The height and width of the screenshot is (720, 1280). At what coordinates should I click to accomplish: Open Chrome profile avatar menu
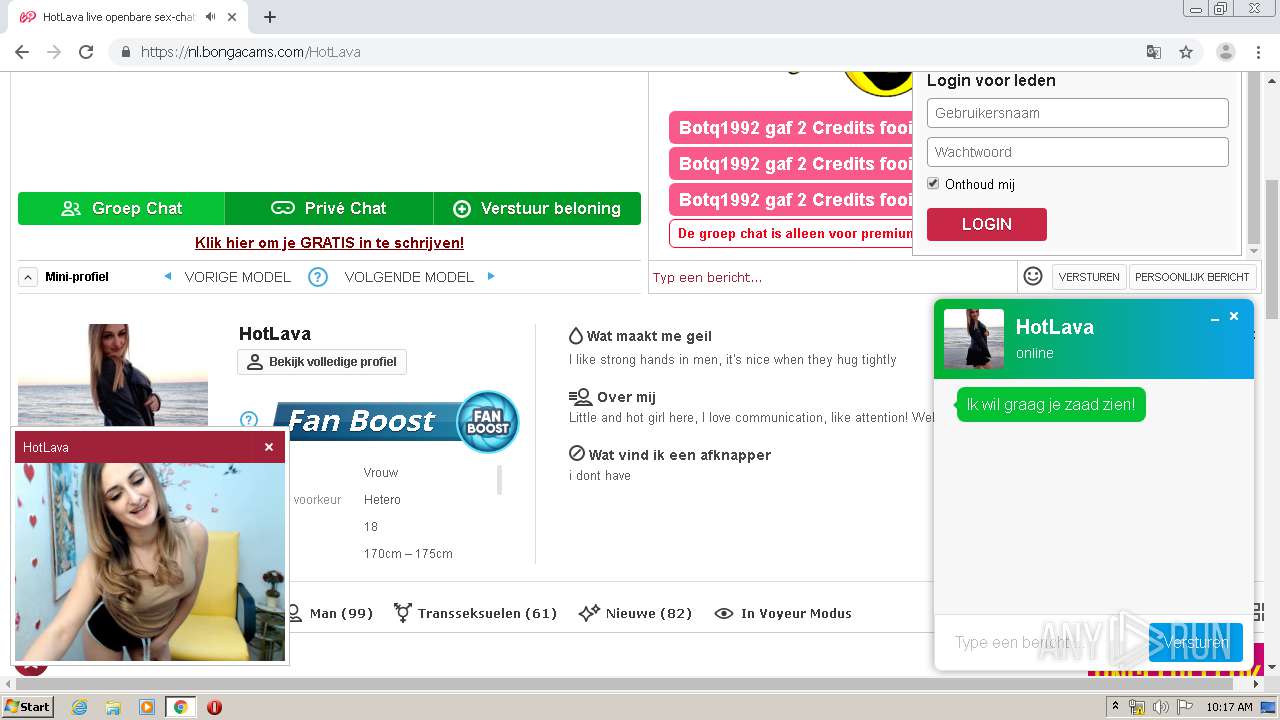[1226, 52]
